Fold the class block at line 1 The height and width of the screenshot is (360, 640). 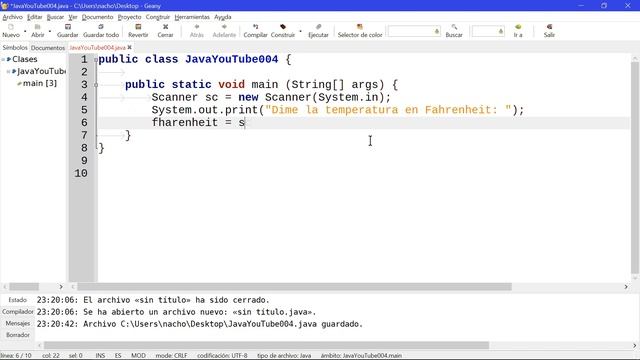(x=96, y=60)
